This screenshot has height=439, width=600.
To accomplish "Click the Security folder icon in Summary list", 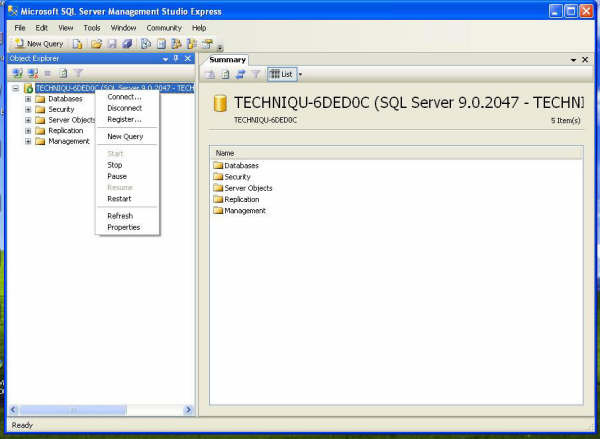I will click(x=218, y=177).
